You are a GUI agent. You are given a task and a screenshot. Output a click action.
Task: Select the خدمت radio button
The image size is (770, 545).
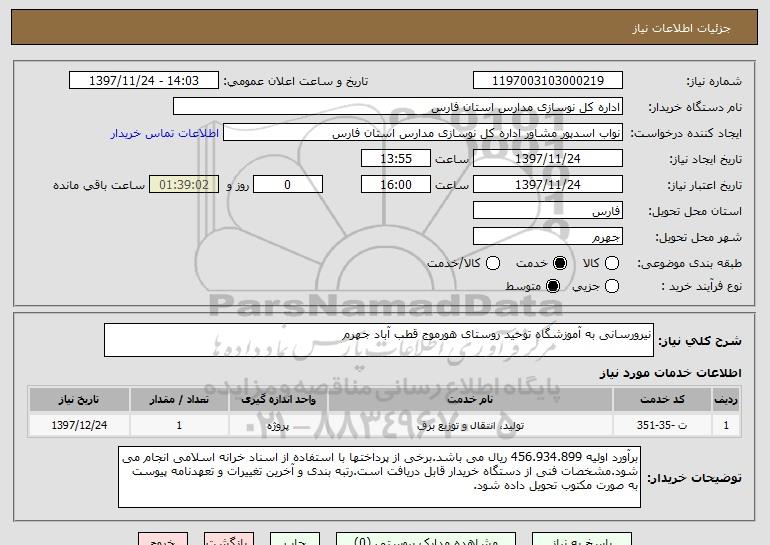559,263
